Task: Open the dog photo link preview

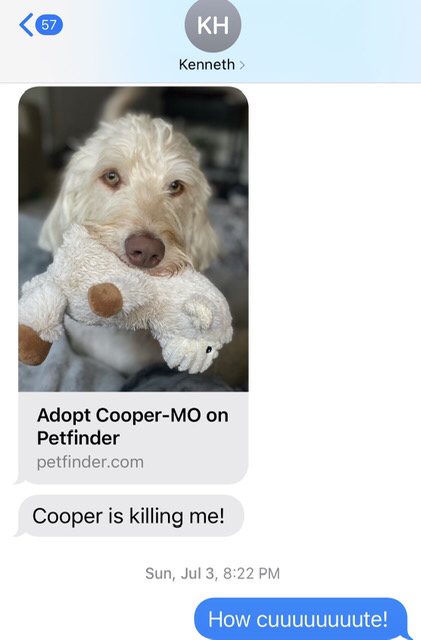Action: click(x=134, y=239)
